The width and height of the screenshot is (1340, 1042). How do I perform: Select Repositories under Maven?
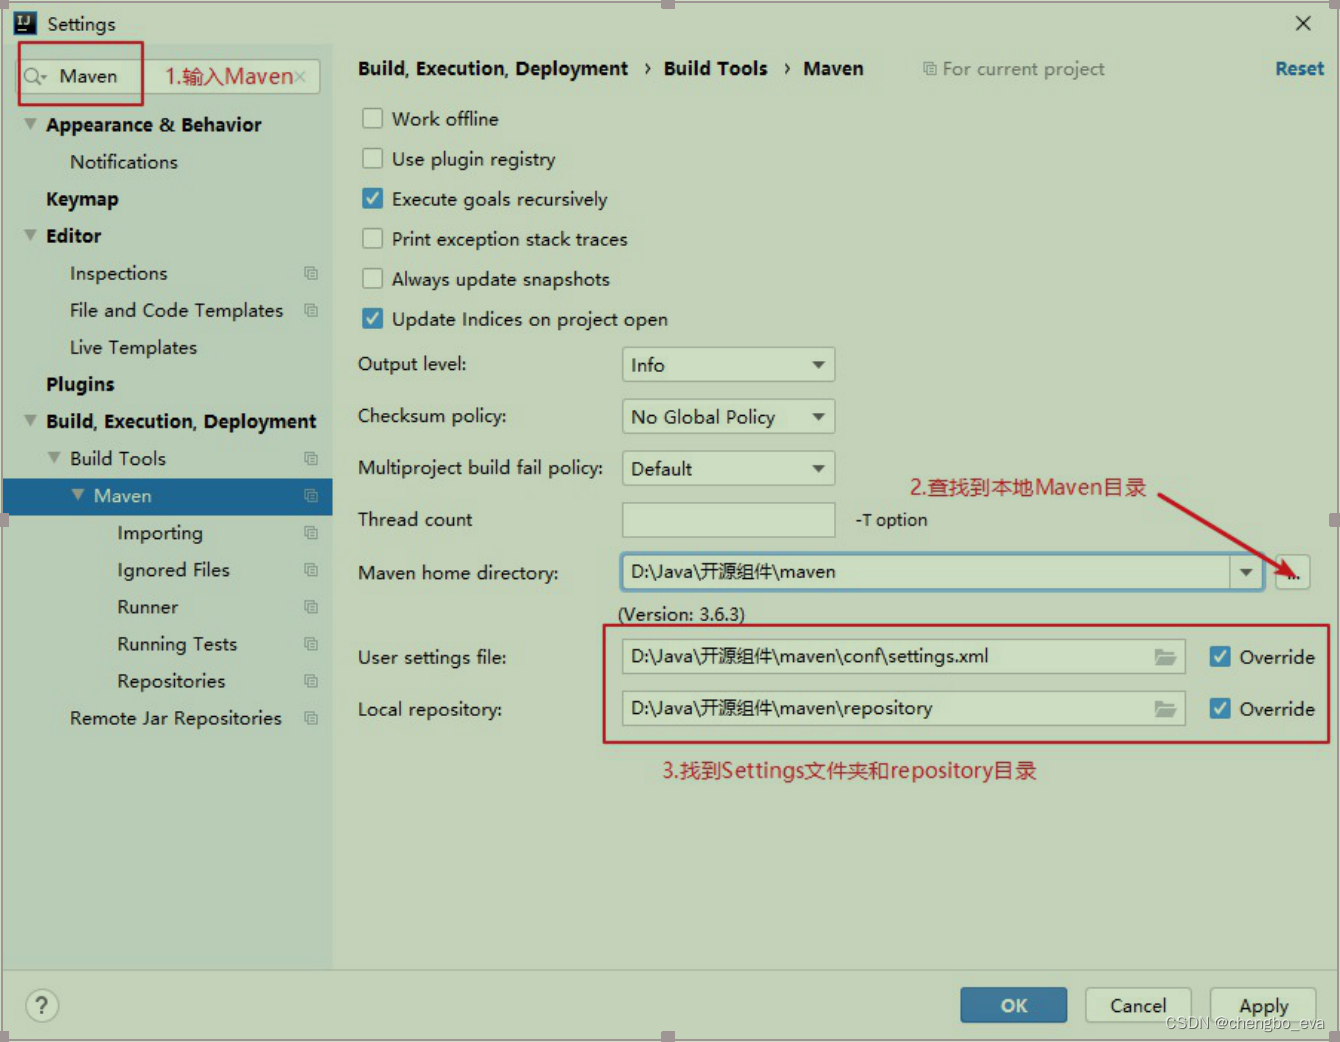171,681
